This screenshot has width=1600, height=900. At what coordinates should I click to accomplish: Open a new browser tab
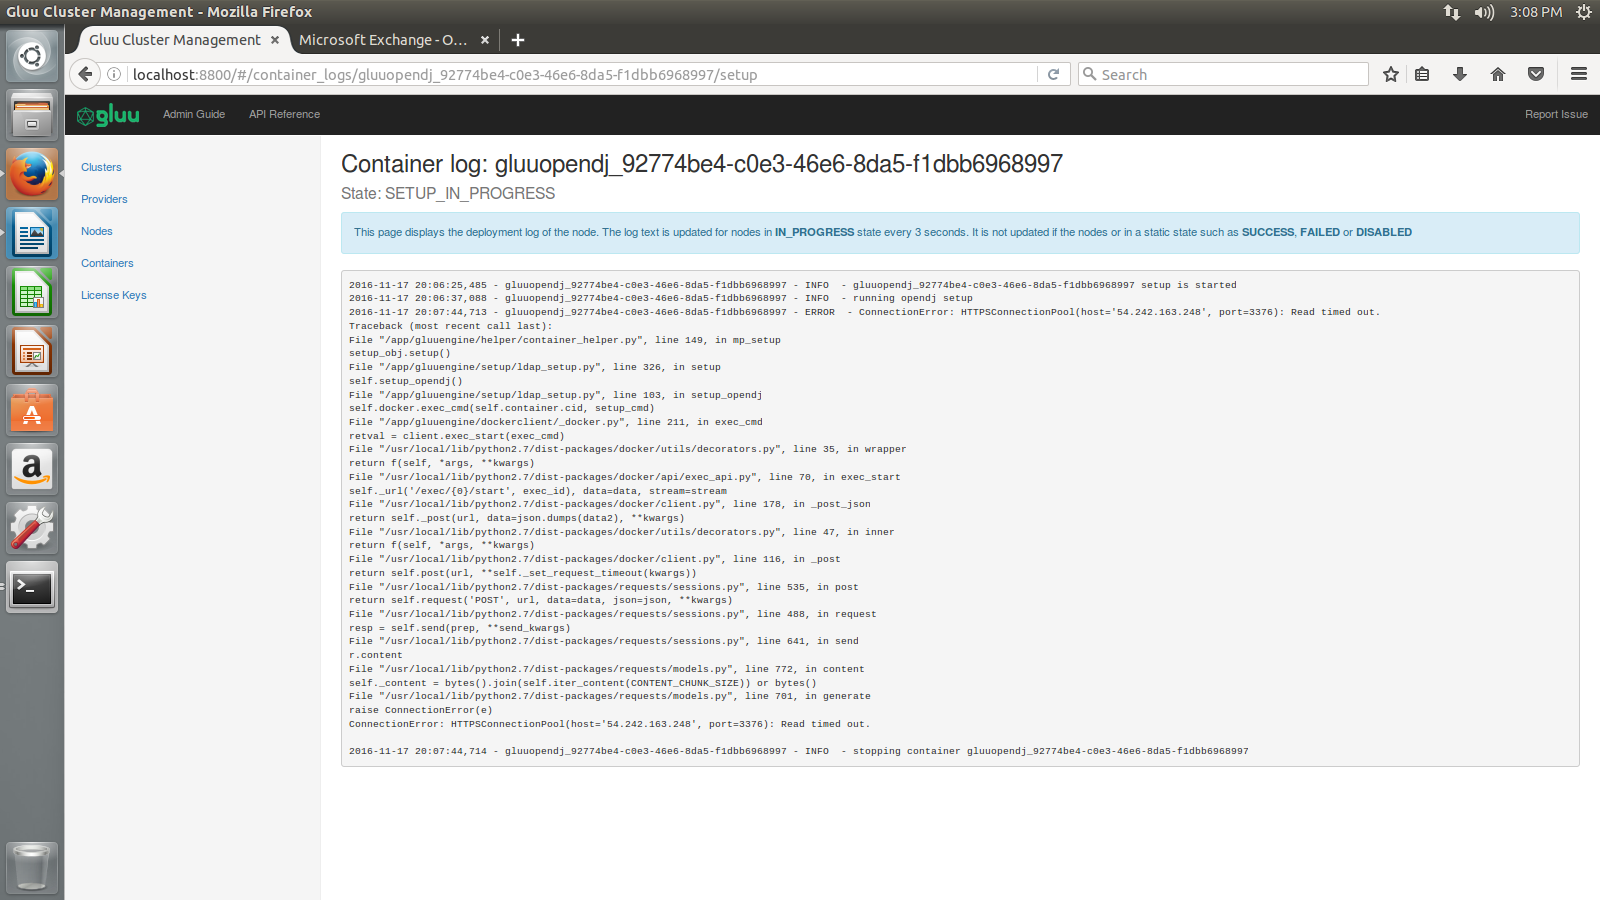[518, 40]
